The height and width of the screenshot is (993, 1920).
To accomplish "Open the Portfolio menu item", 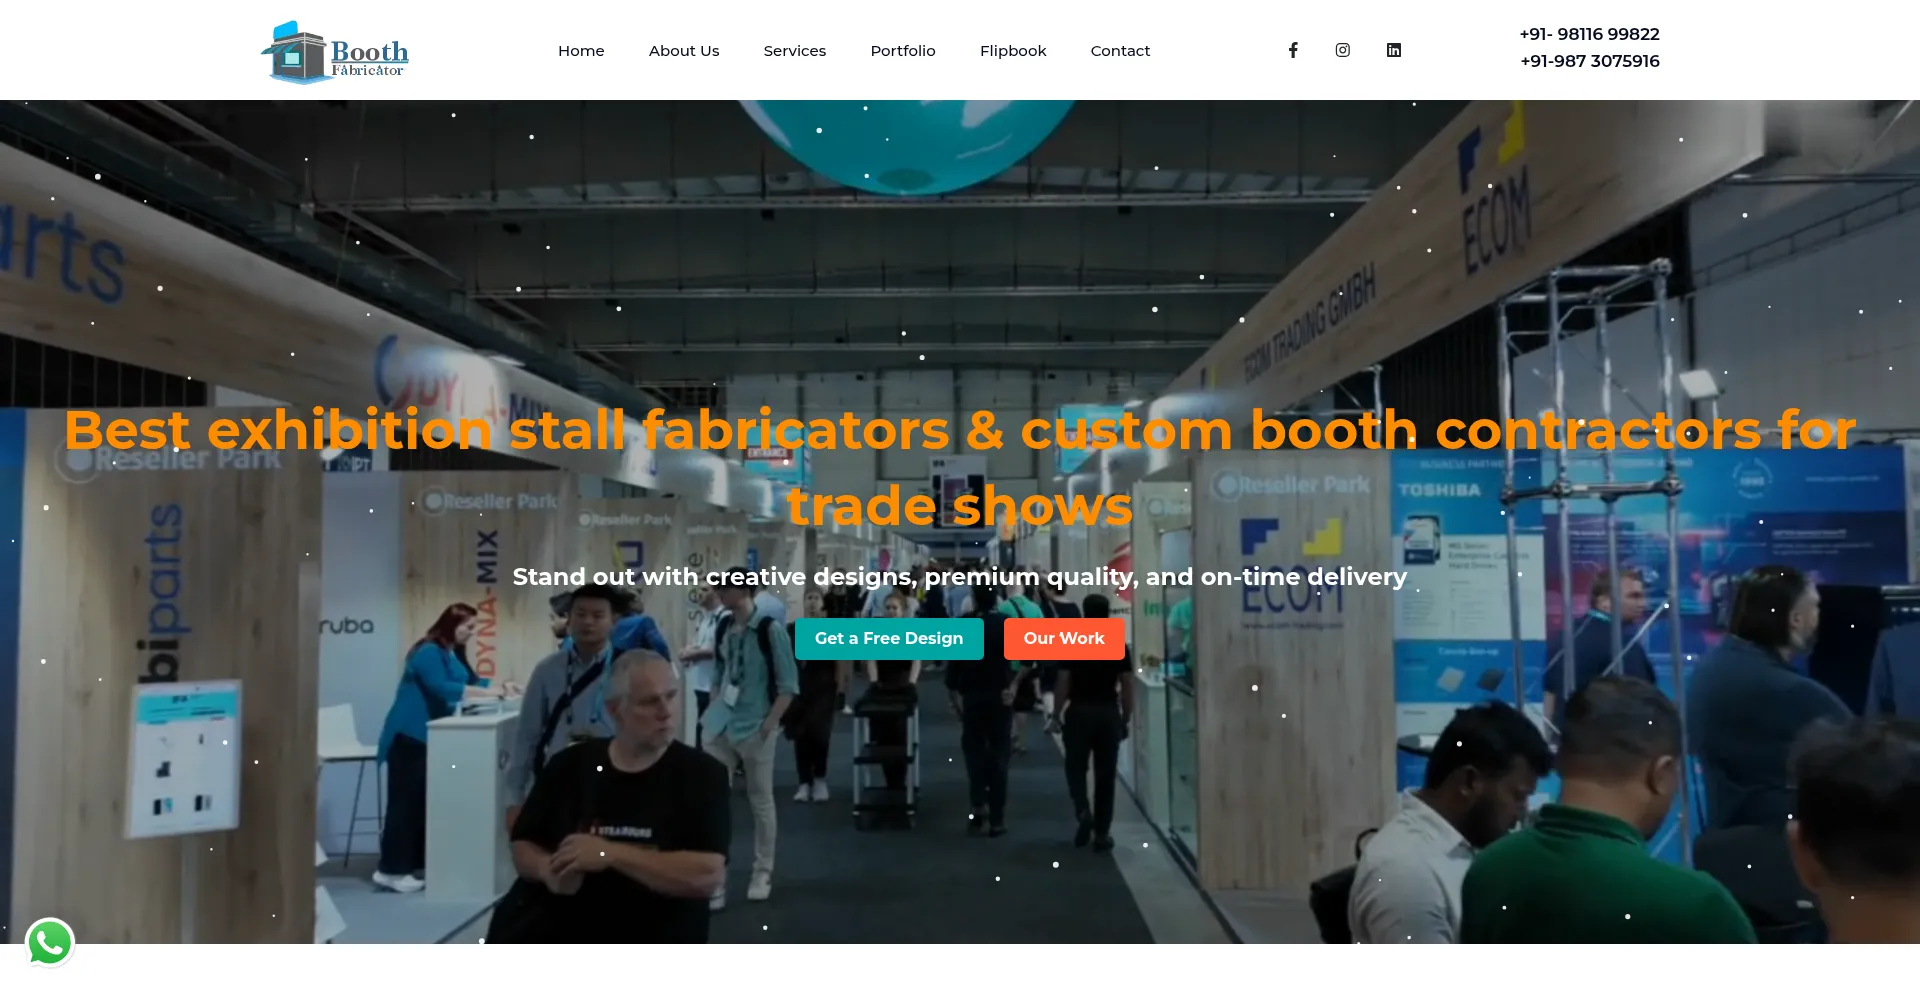I will click(903, 50).
